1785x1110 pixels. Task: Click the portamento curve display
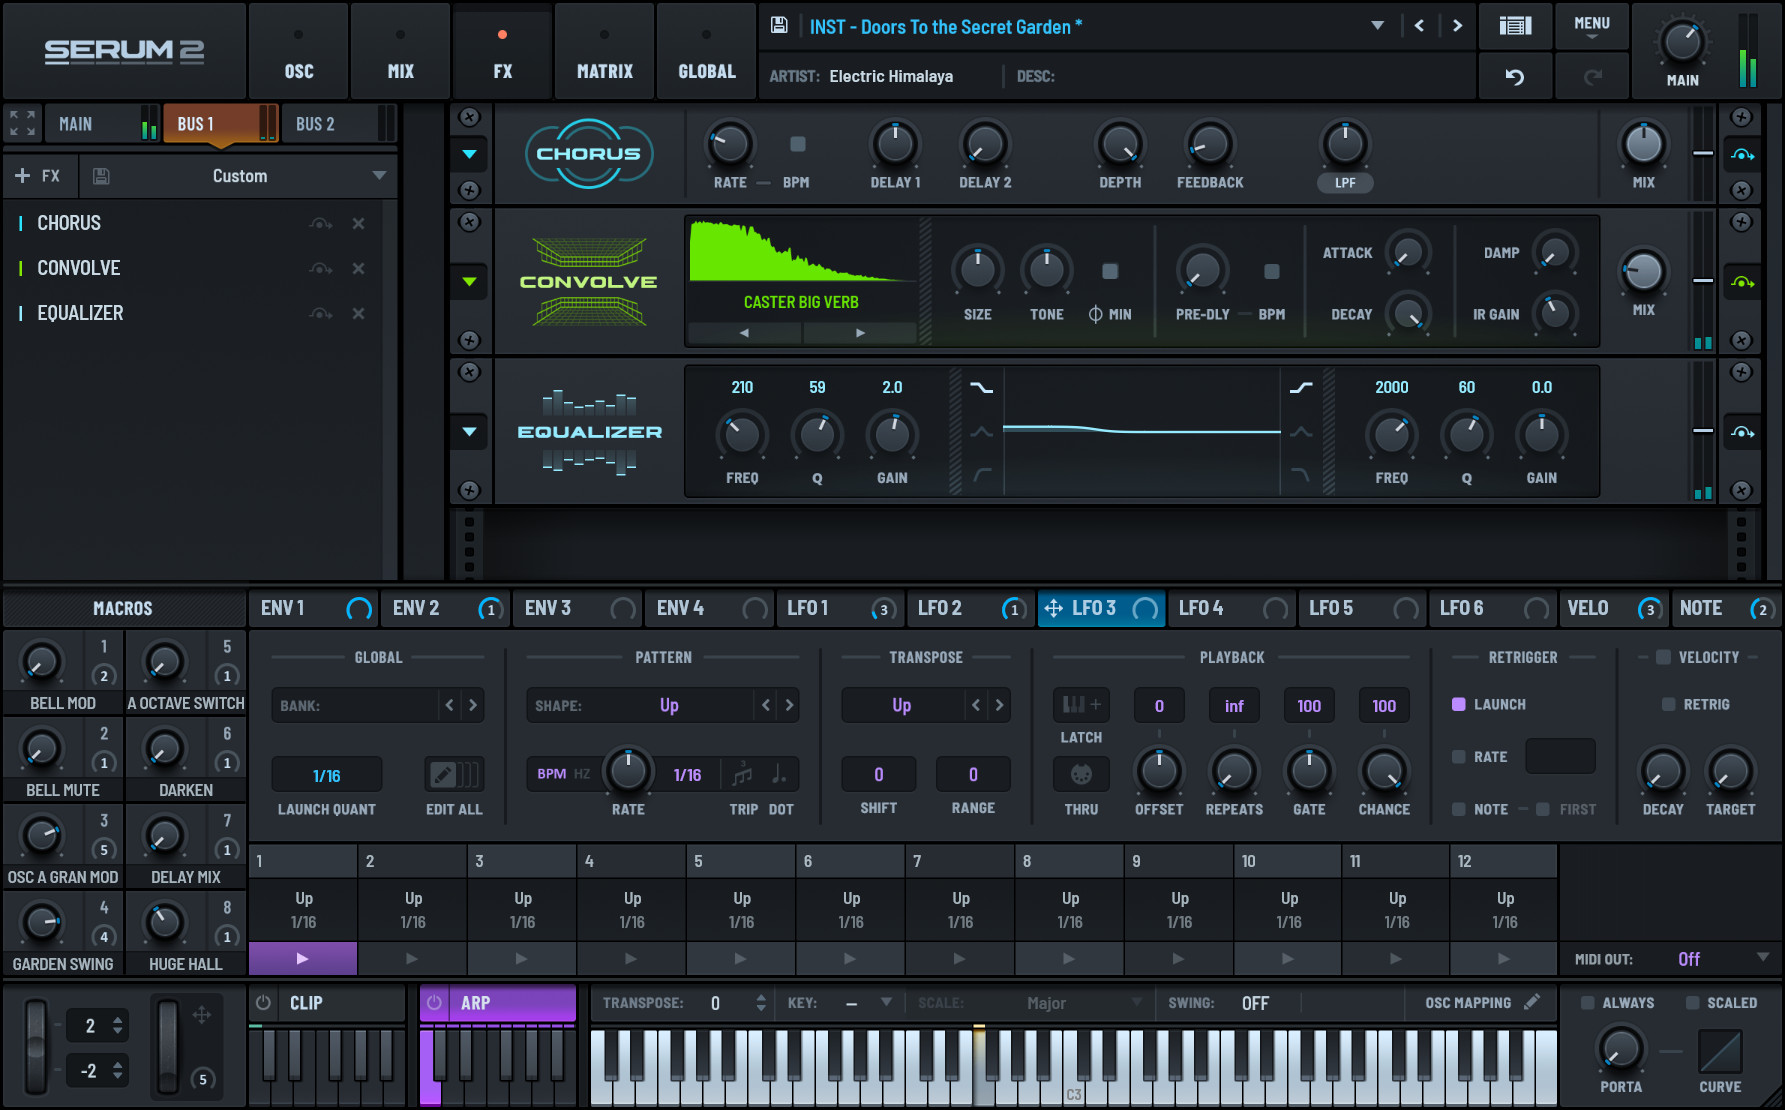tap(1720, 1052)
